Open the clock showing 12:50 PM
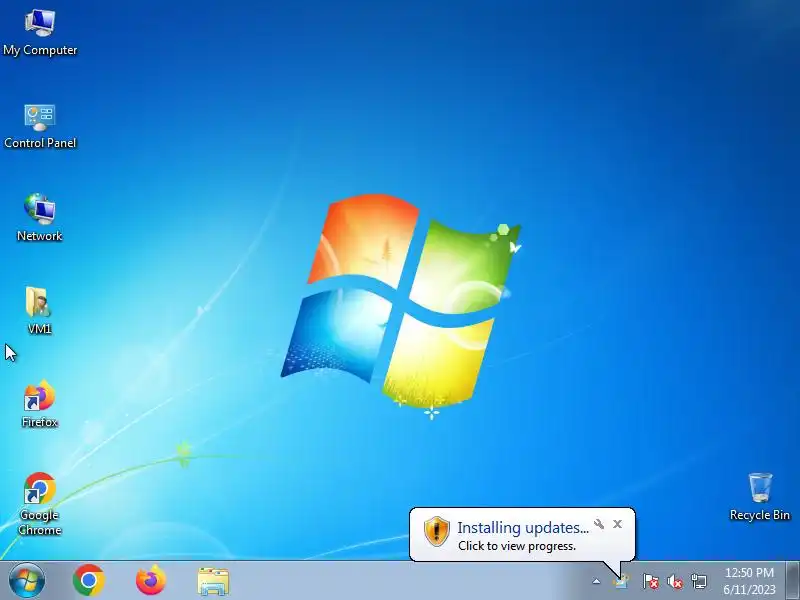800x600 pixels. 749,581
